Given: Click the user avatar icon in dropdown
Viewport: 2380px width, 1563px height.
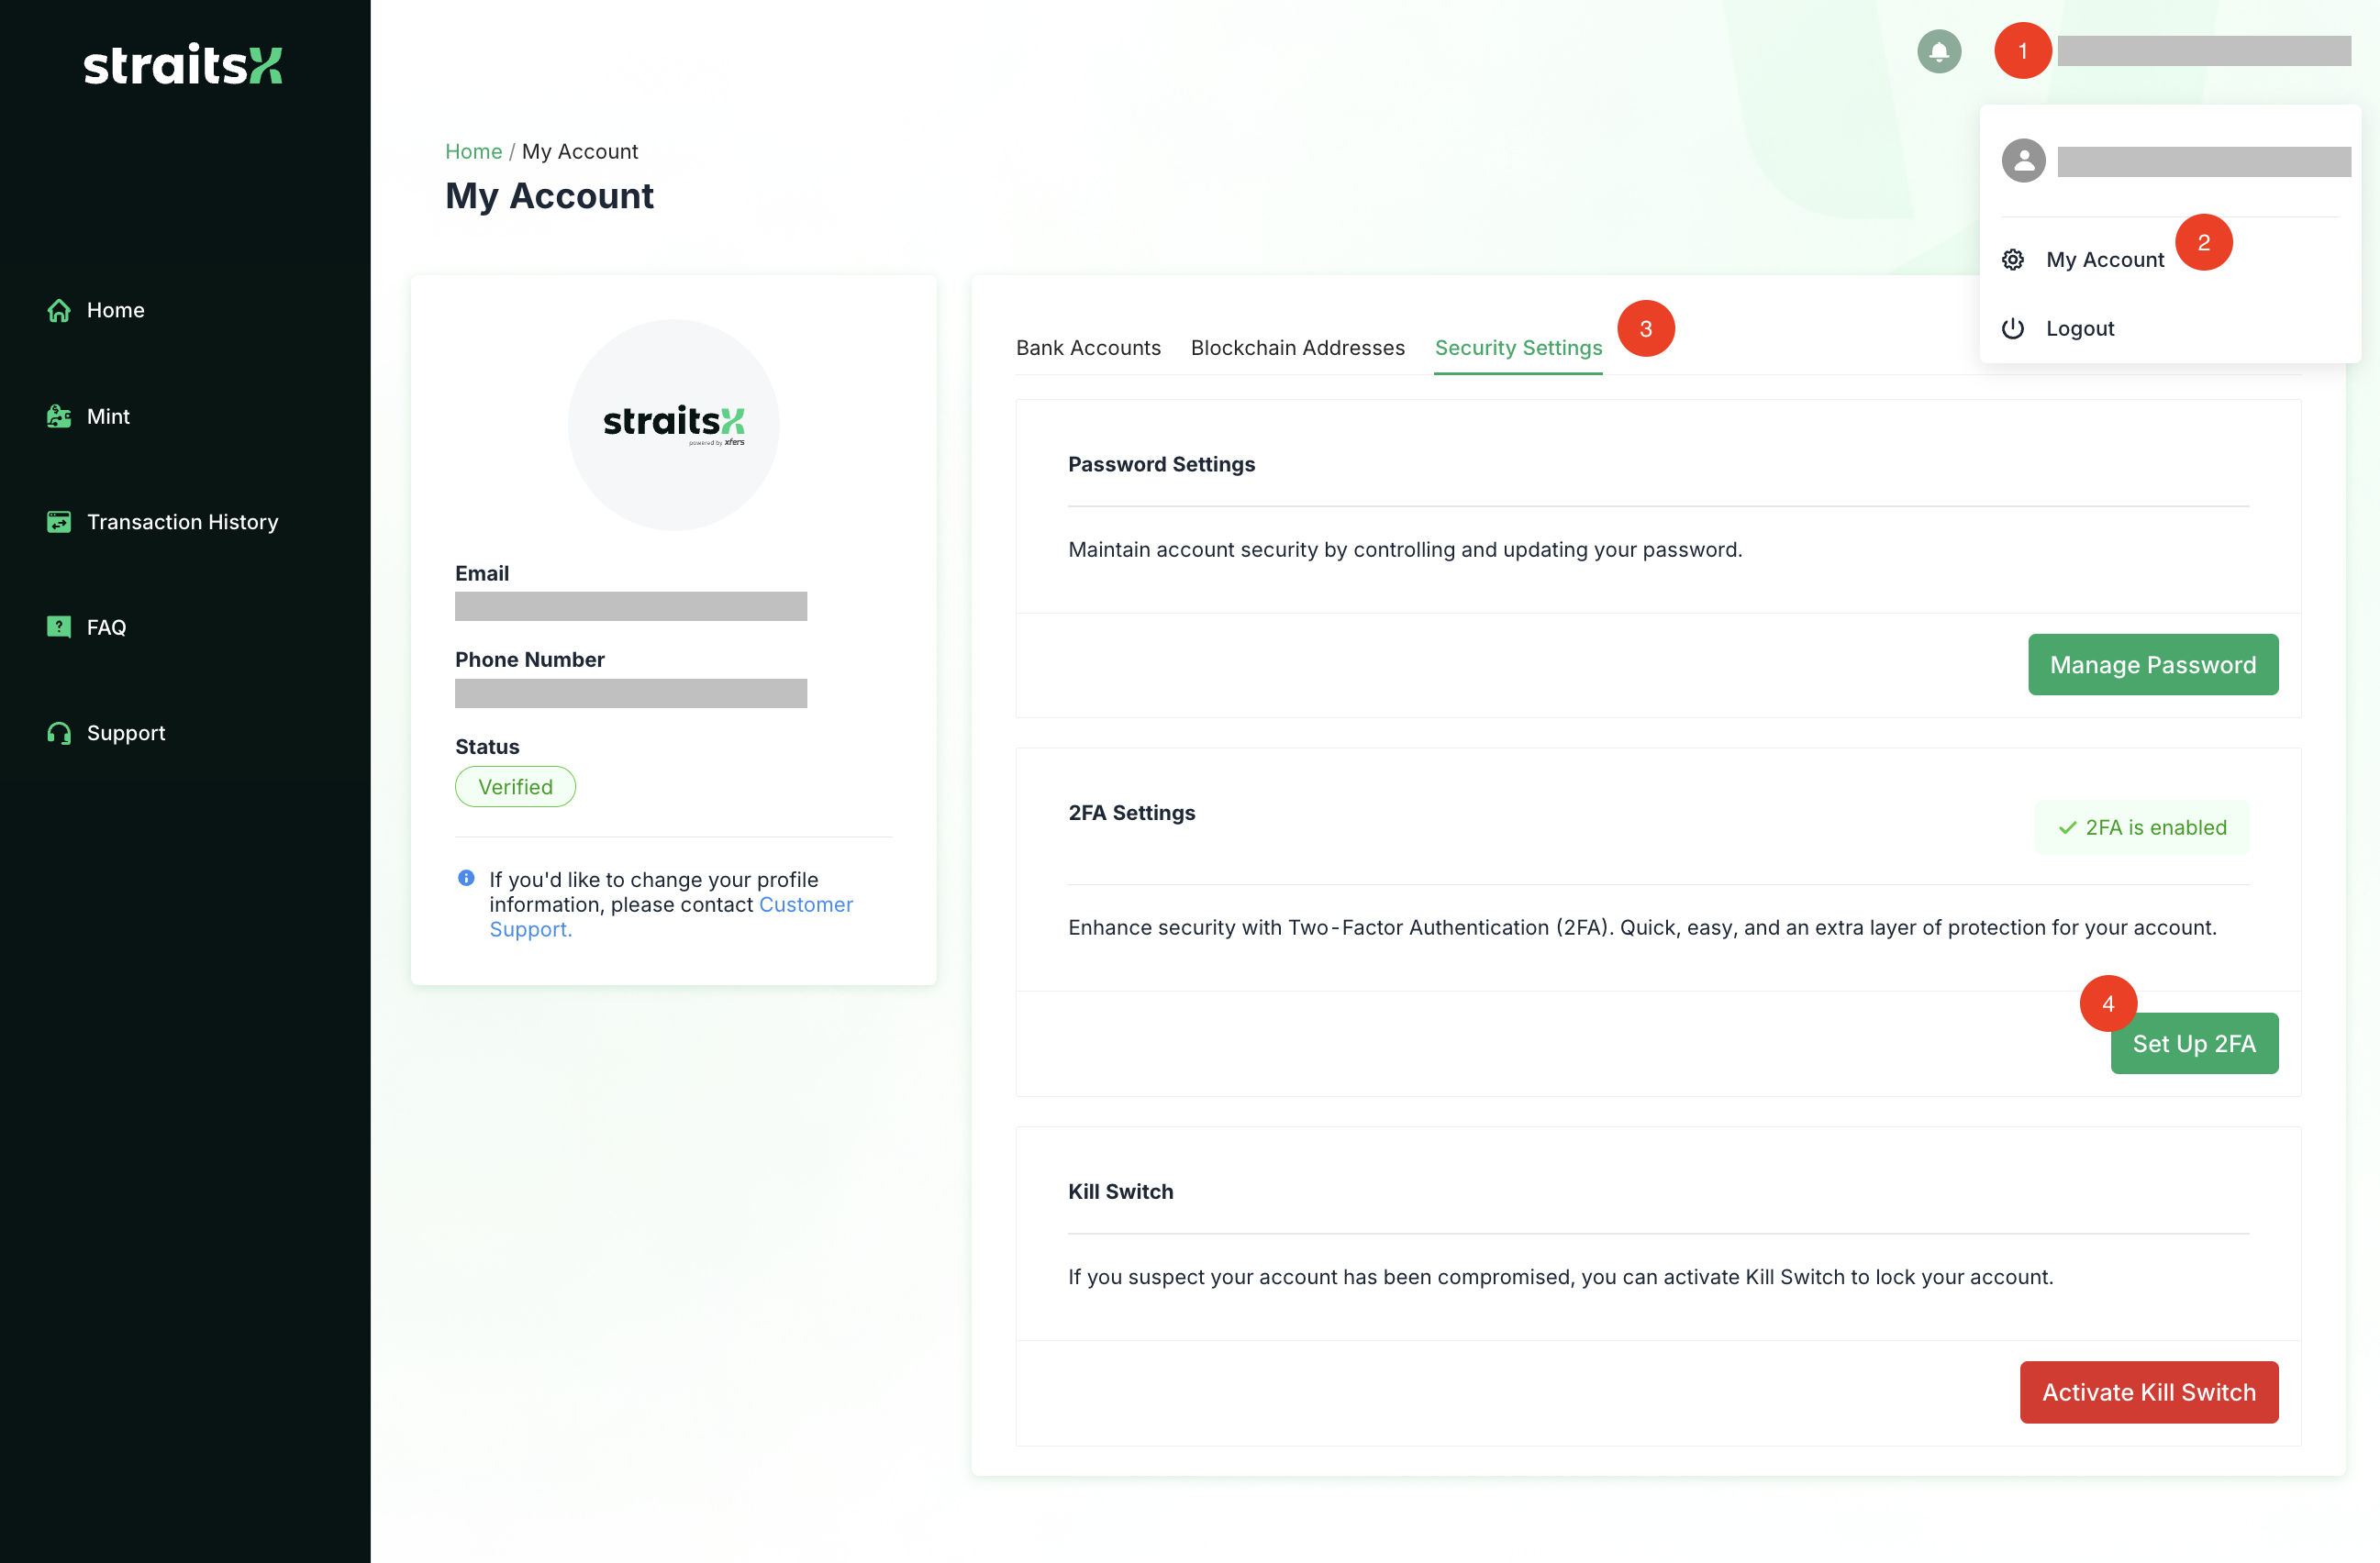Looking at the screenshot, I should pyautogui.click(x=2023, y=161).
